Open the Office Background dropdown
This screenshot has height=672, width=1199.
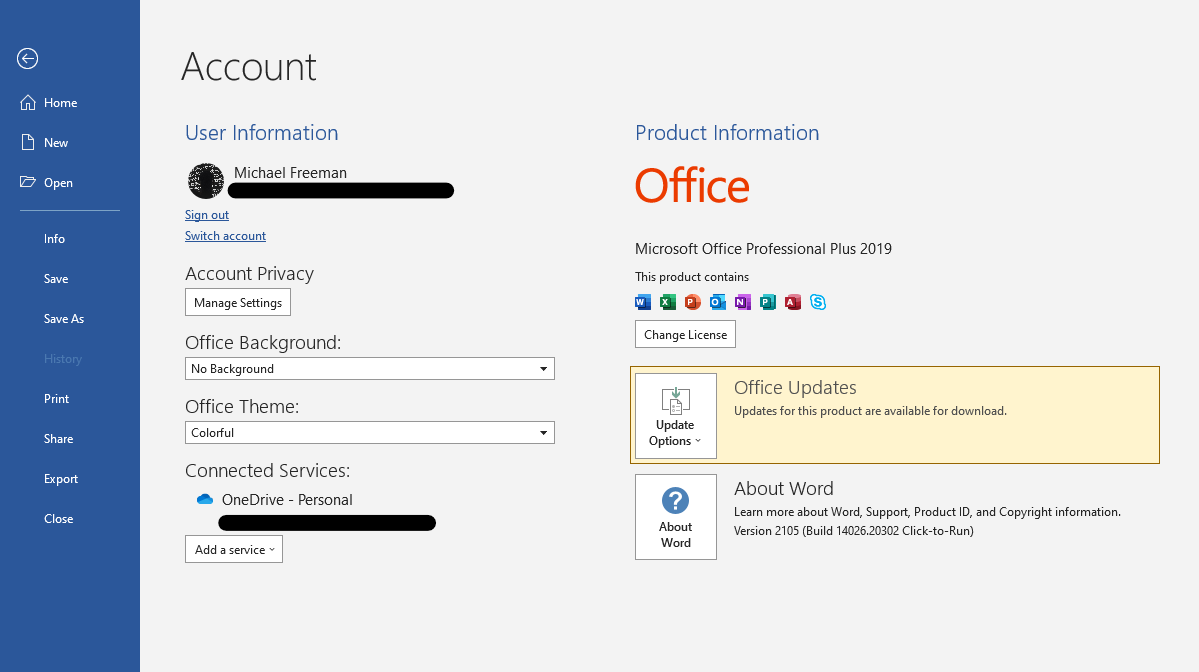pyautogui.click(x=370, y=369)
